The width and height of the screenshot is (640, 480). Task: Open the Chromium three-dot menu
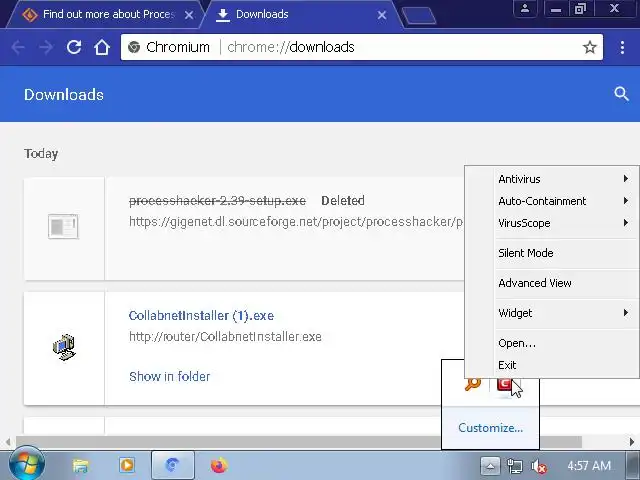coord(622,47)
